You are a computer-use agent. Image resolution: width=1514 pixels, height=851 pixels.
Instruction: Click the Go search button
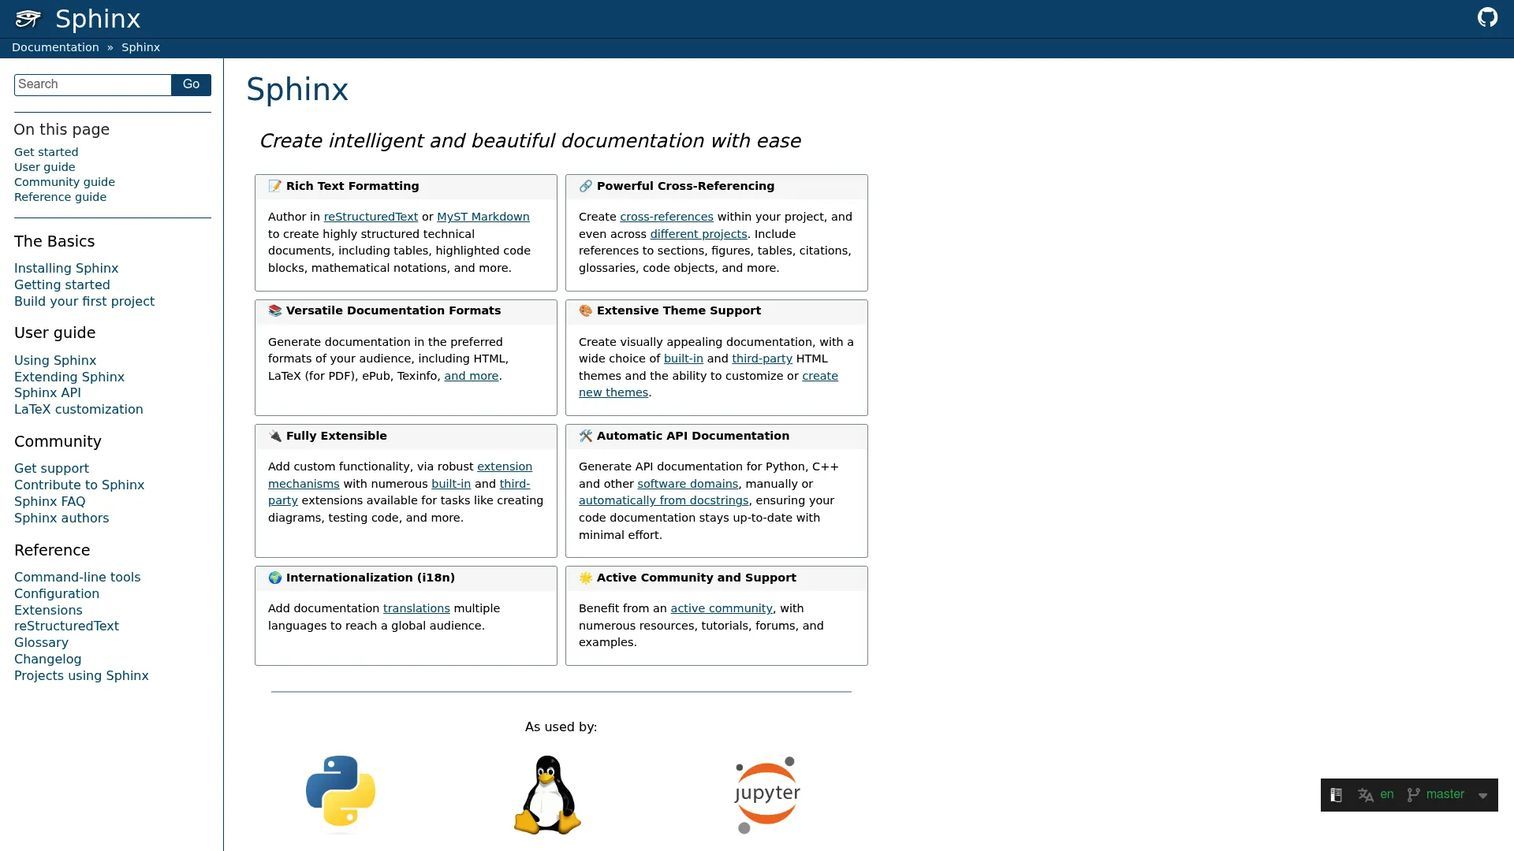(191, 85)
